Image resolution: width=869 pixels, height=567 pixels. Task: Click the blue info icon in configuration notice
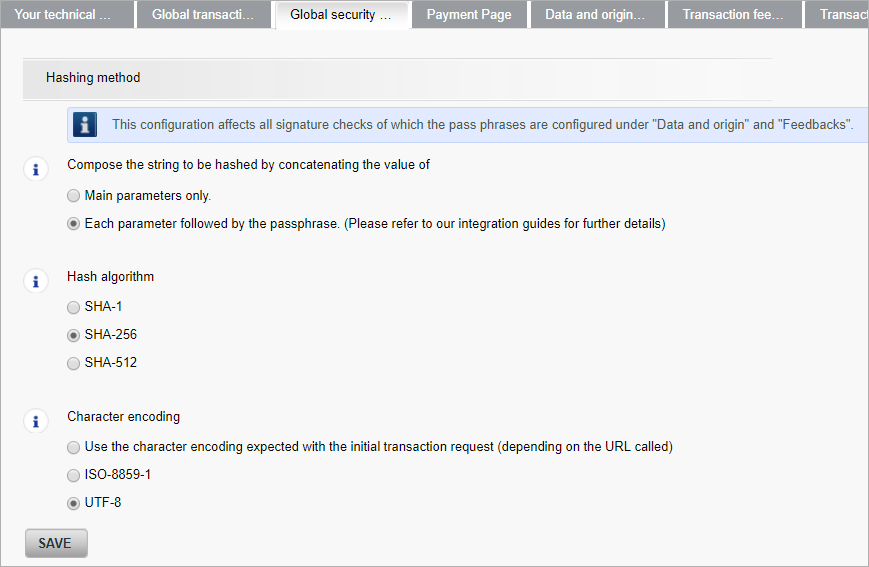click(x=85, y=124)
